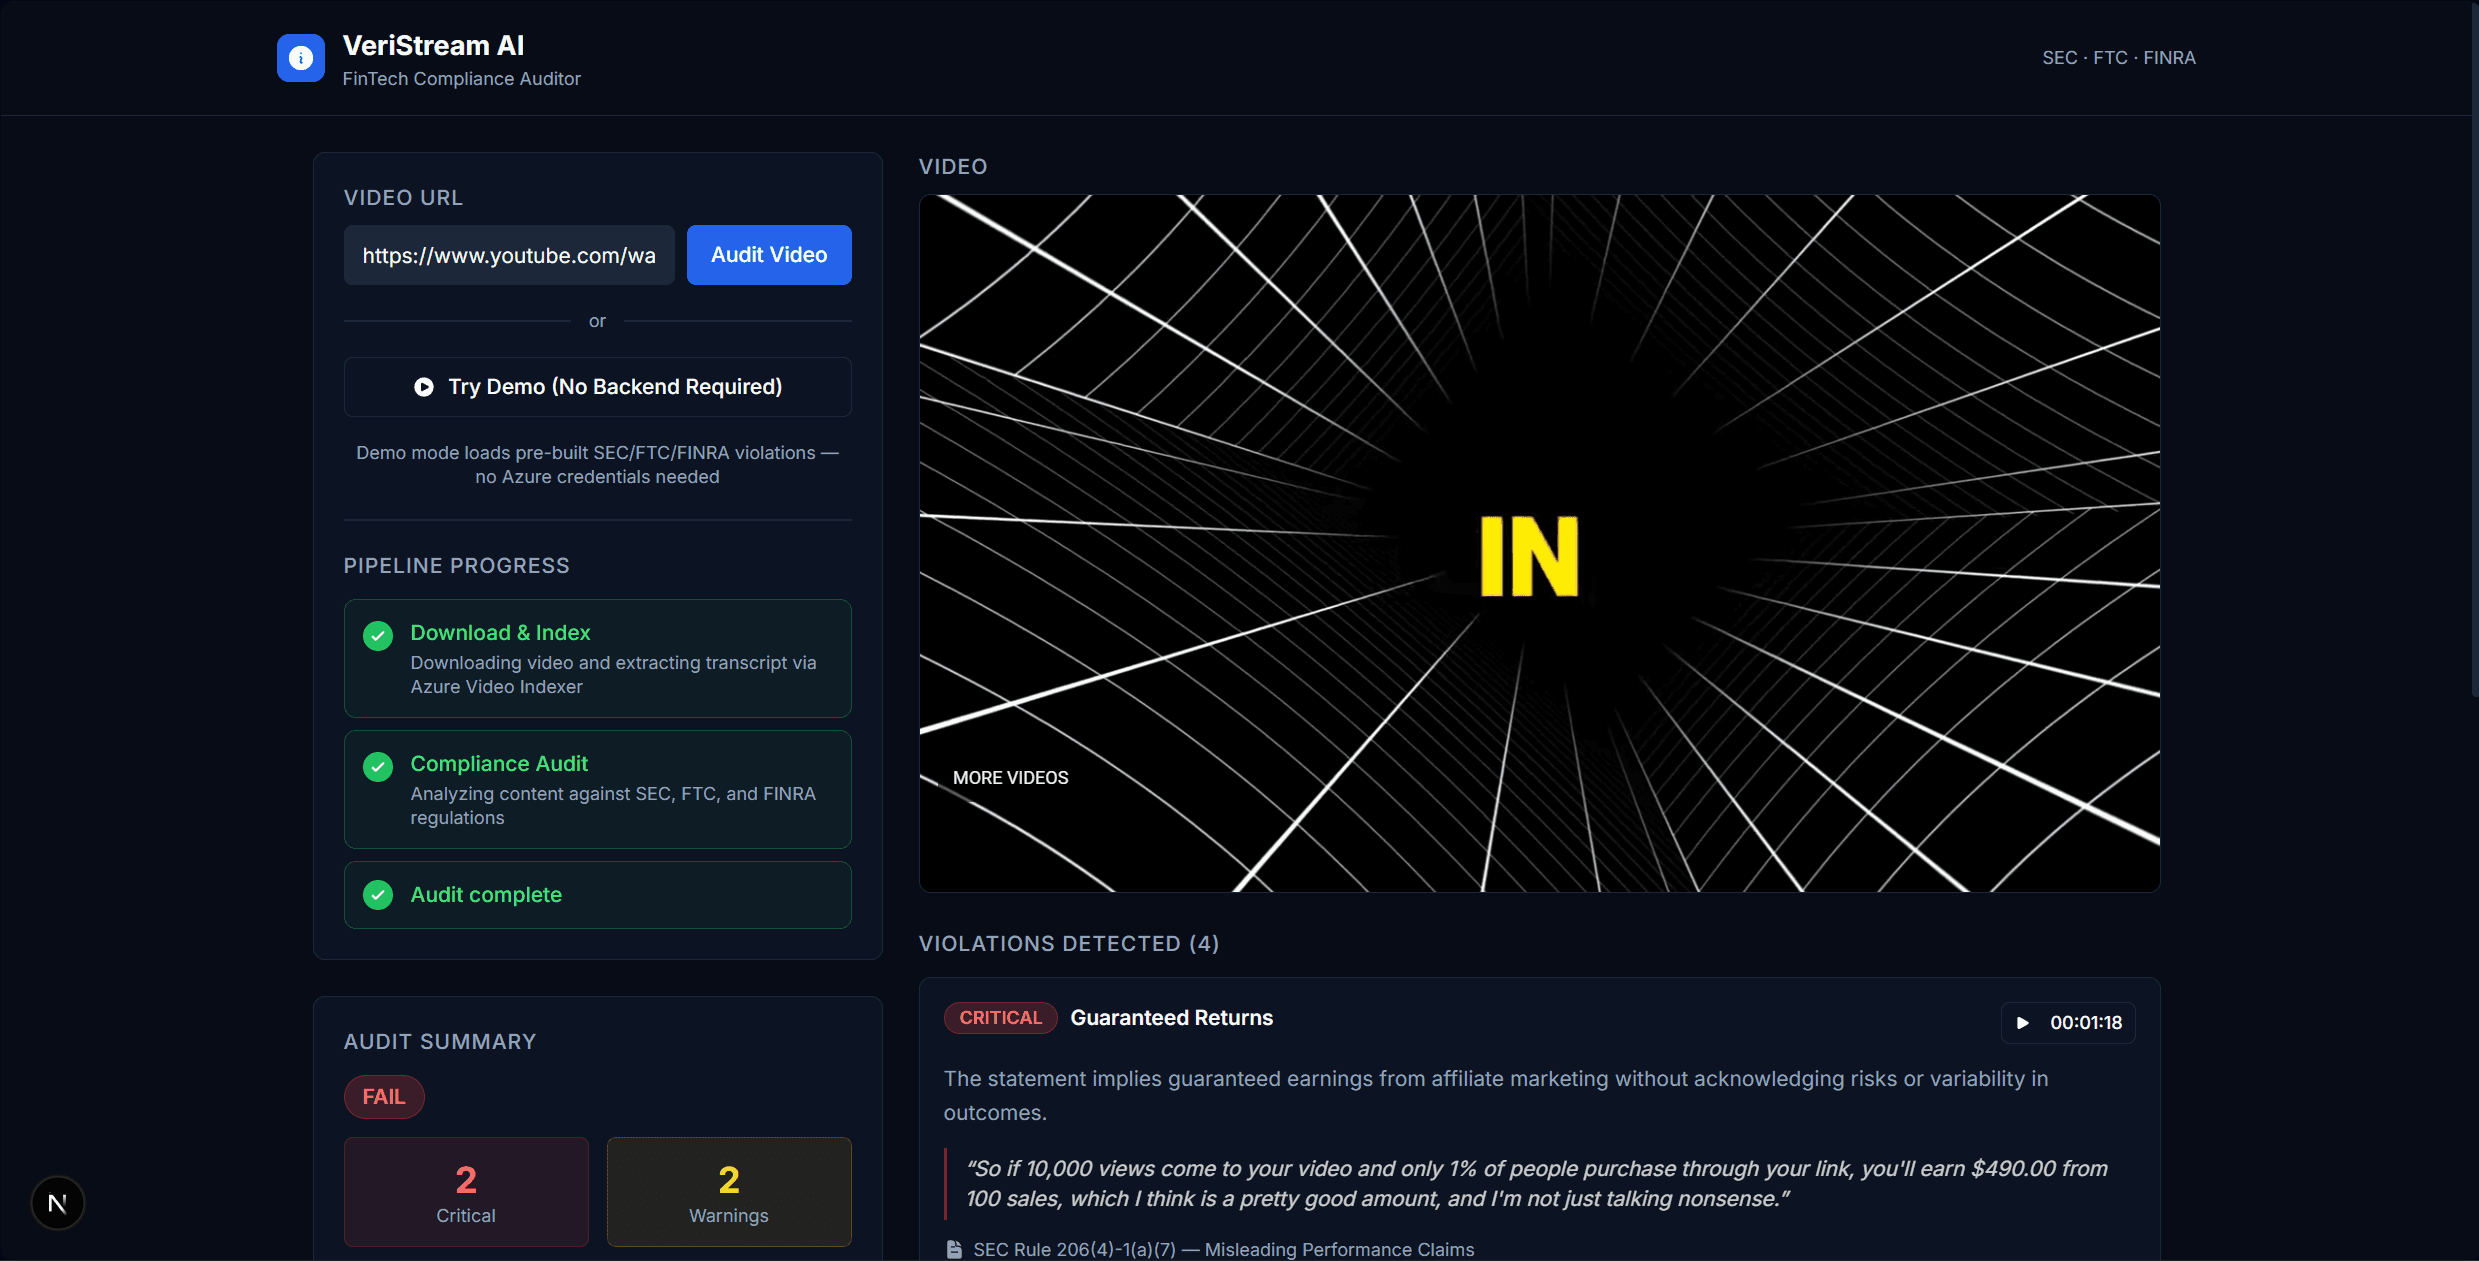This screenshot has width=2479, height=1261.
Task: Click the VeriStream AI logo icon
Action: pos(300,58)
